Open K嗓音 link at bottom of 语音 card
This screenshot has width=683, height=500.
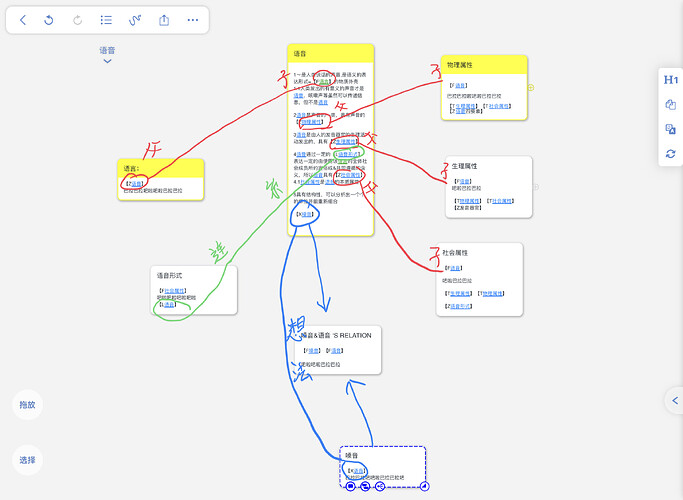[307, 214]
